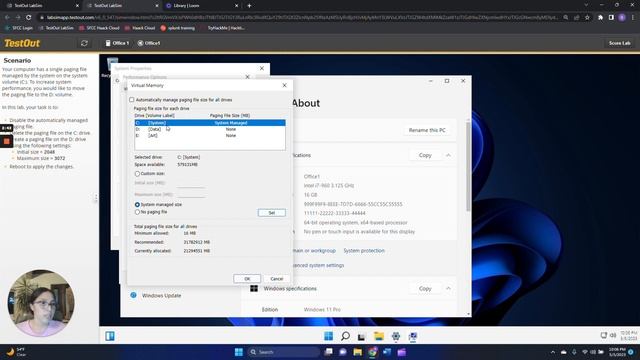Image resolution: width=640 pixels, height=360 pixels.
Task: Select the C: [System] drive row
Action: pos(210,123)
